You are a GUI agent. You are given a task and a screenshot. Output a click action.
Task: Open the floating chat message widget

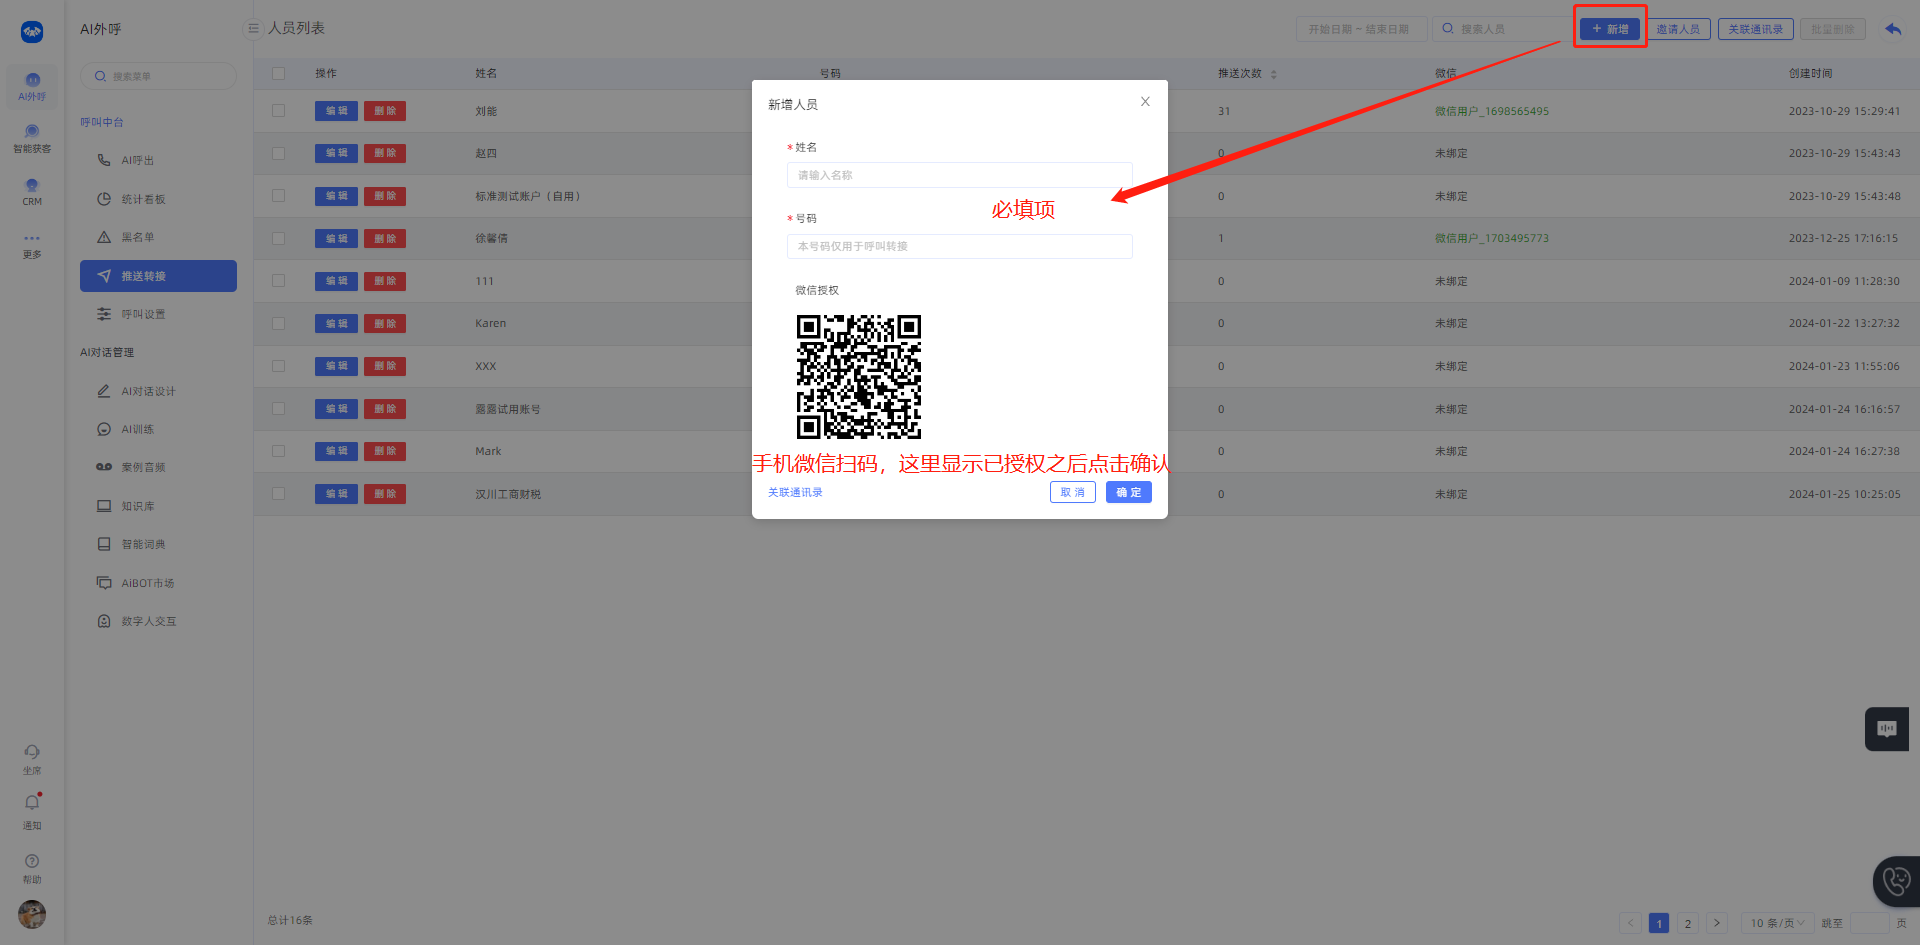1887,729
